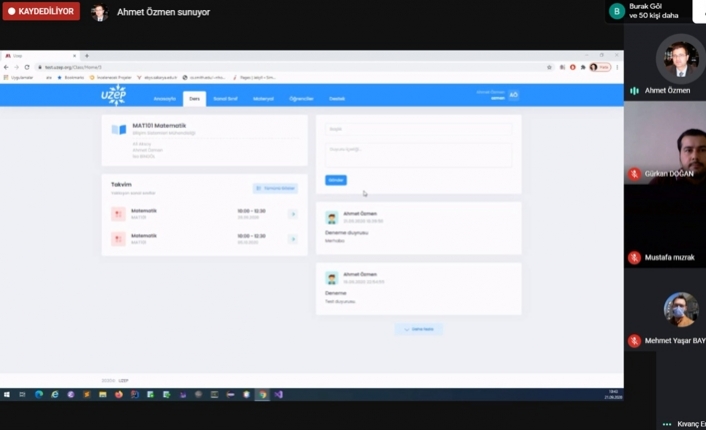Open İncelenecek Projeler bookmark folder
Screen dimensions: 706x430
coord(111,77)
